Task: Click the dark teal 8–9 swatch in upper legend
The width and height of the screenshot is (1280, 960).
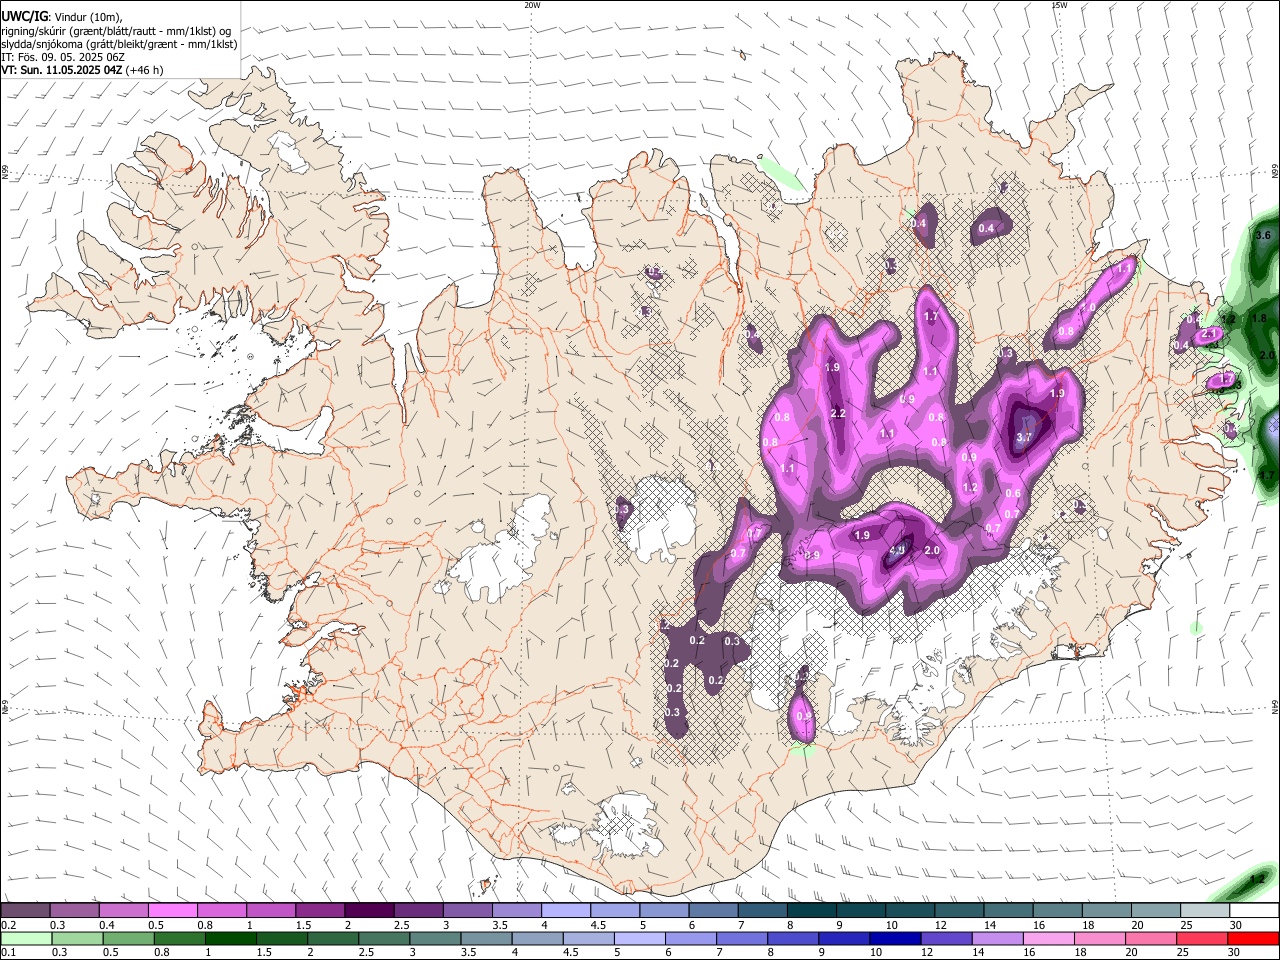Action: click(812, 911)
